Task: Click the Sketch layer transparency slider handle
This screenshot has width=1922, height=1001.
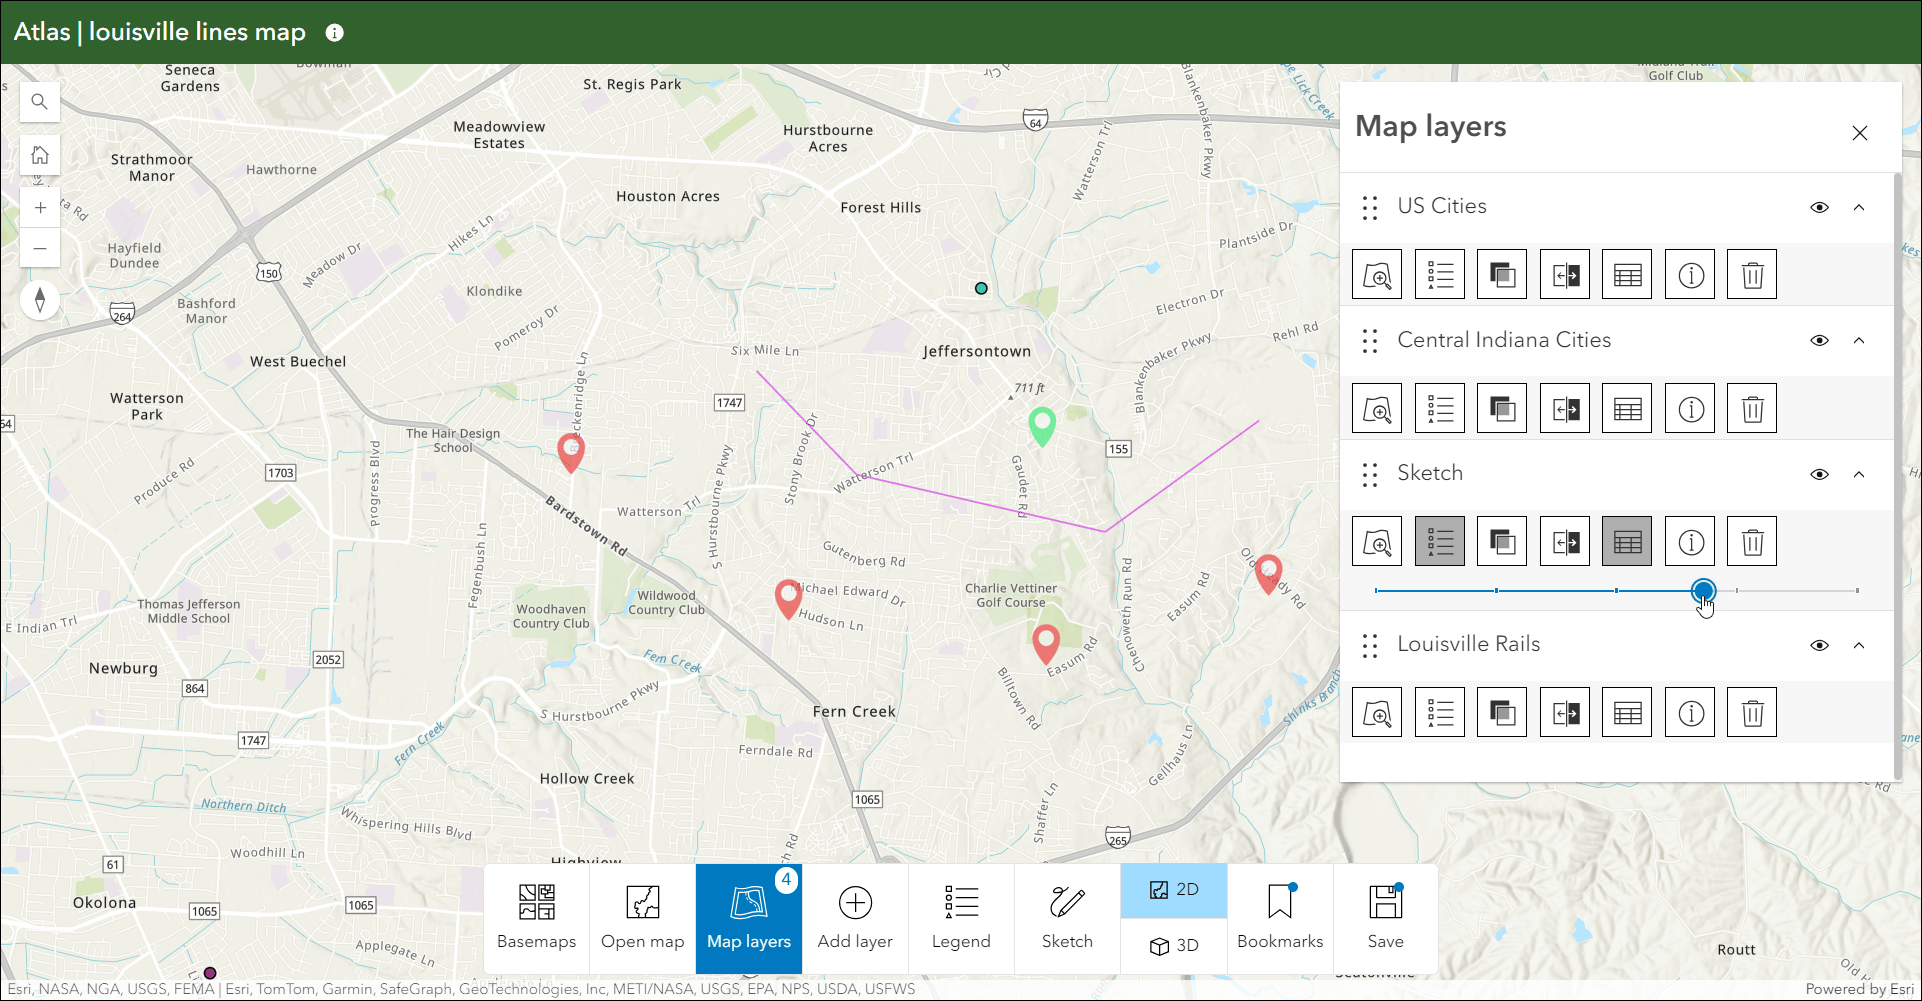Action: coord(1703,591)
